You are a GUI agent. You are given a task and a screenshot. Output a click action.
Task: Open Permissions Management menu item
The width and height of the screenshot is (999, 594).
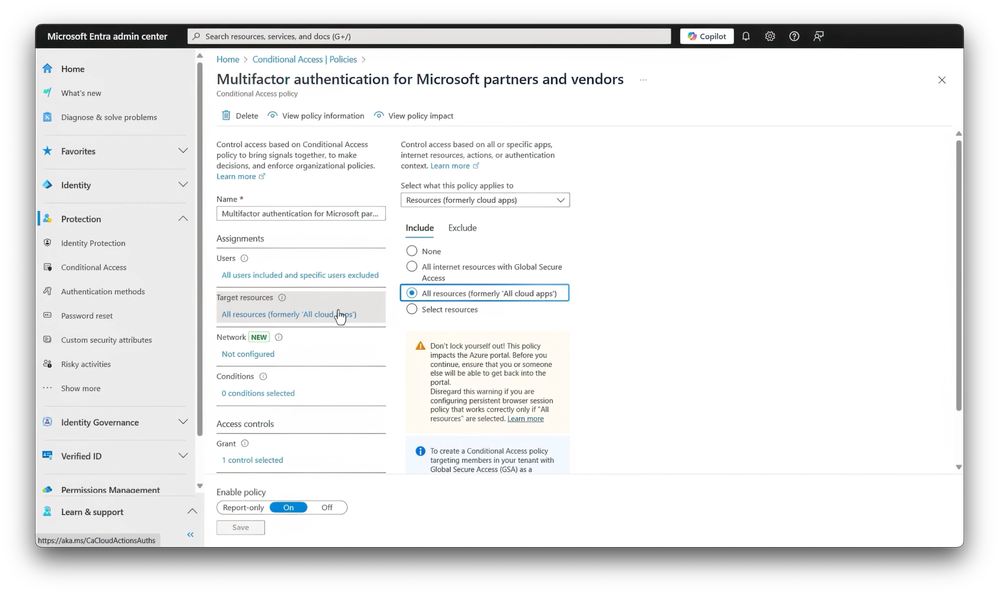[110, 490]
